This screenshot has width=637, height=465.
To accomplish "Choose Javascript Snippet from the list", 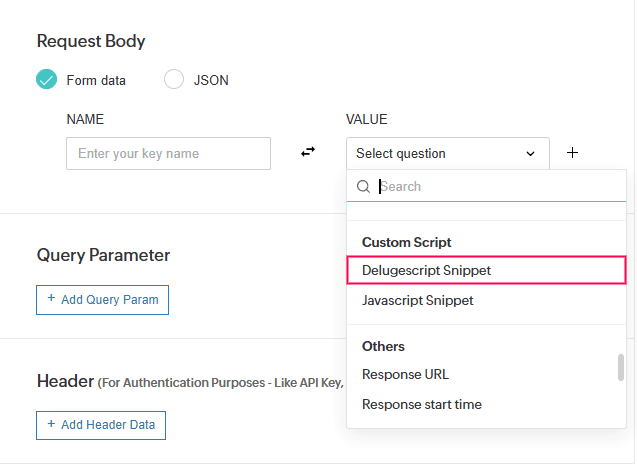I will pos(418,300).
